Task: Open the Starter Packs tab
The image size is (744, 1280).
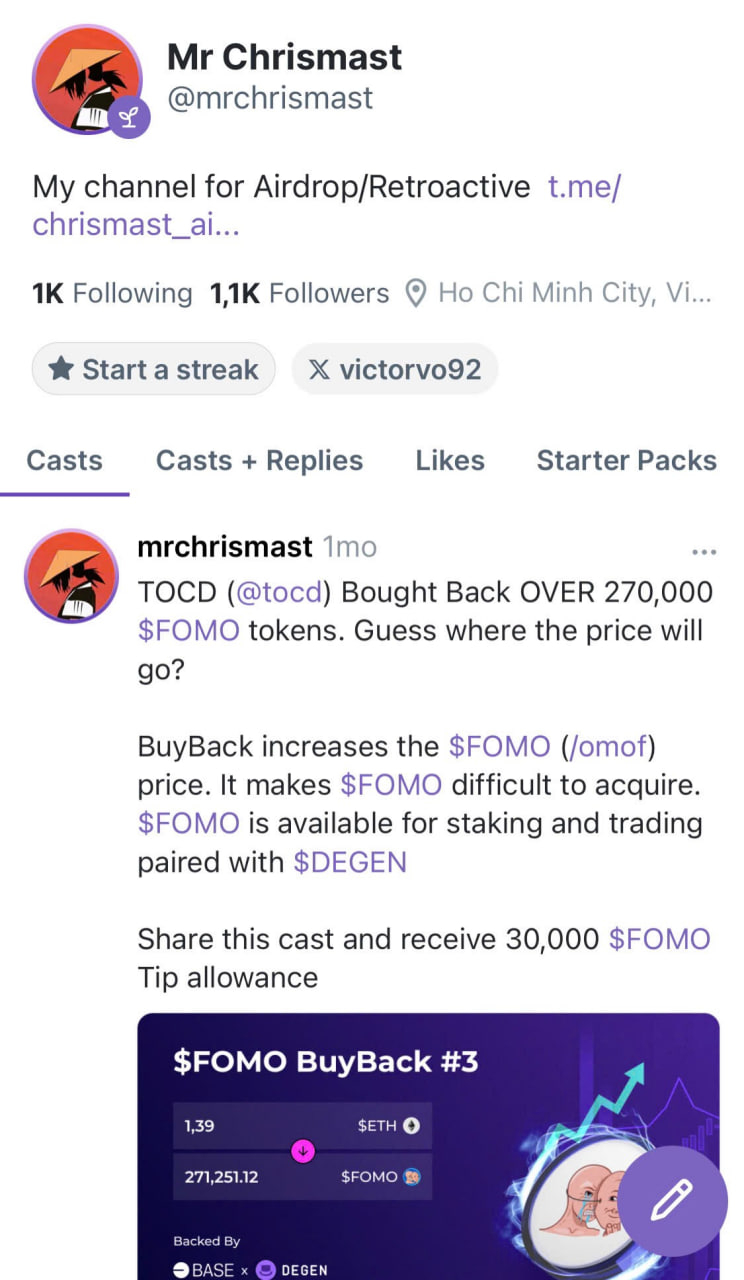Action: pos(627,460)
